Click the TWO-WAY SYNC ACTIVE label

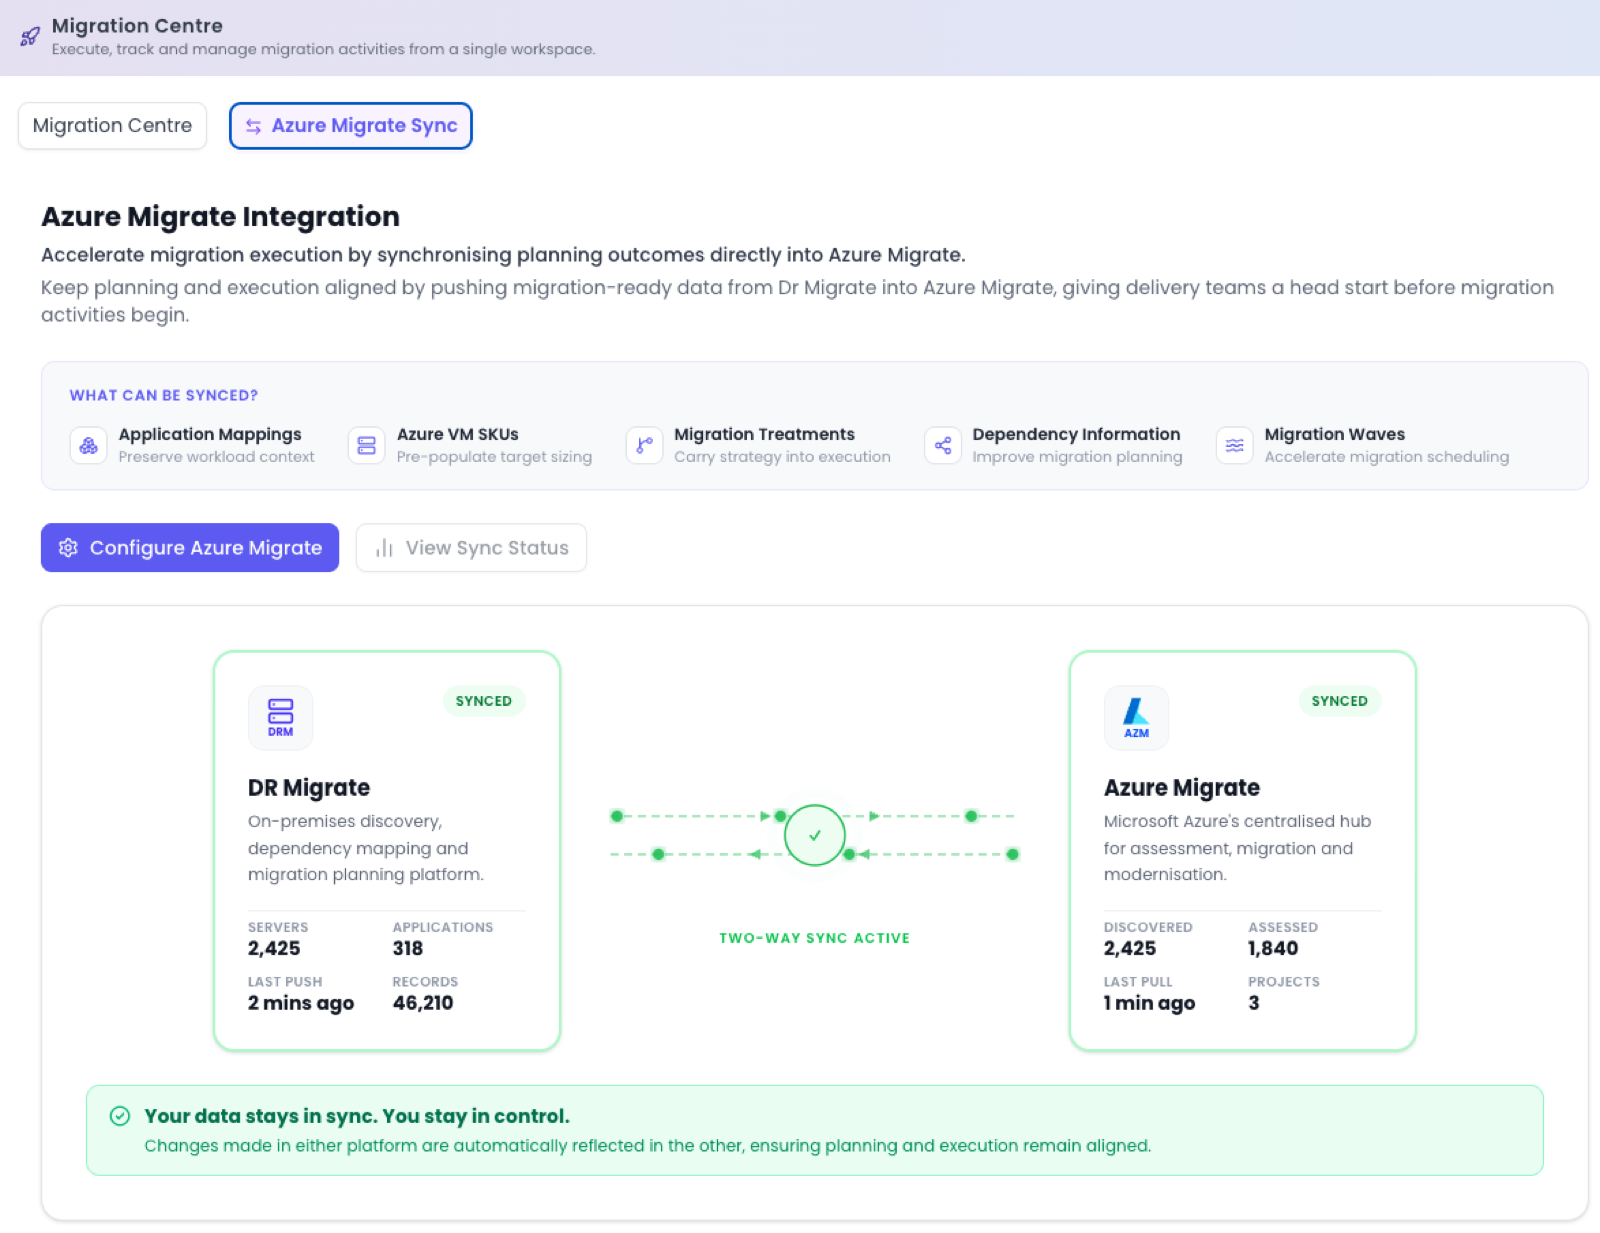tap(815, 938)
